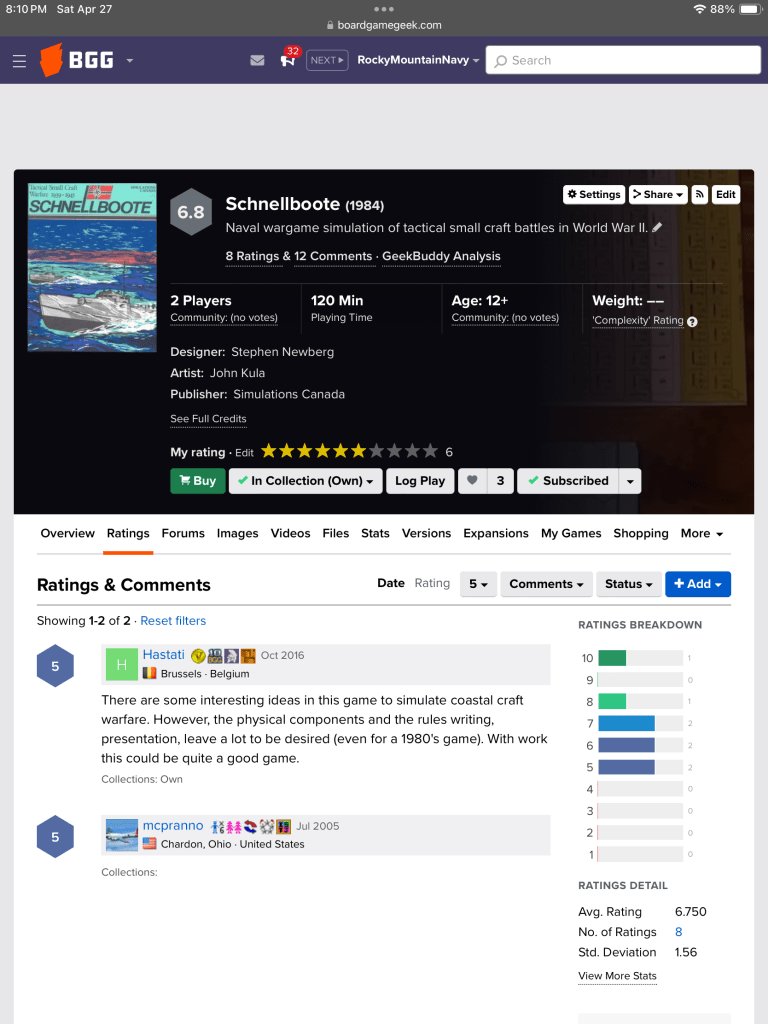Toggle the Subscribed button
Screen dimensions: 768x1024
click(568, 481)
